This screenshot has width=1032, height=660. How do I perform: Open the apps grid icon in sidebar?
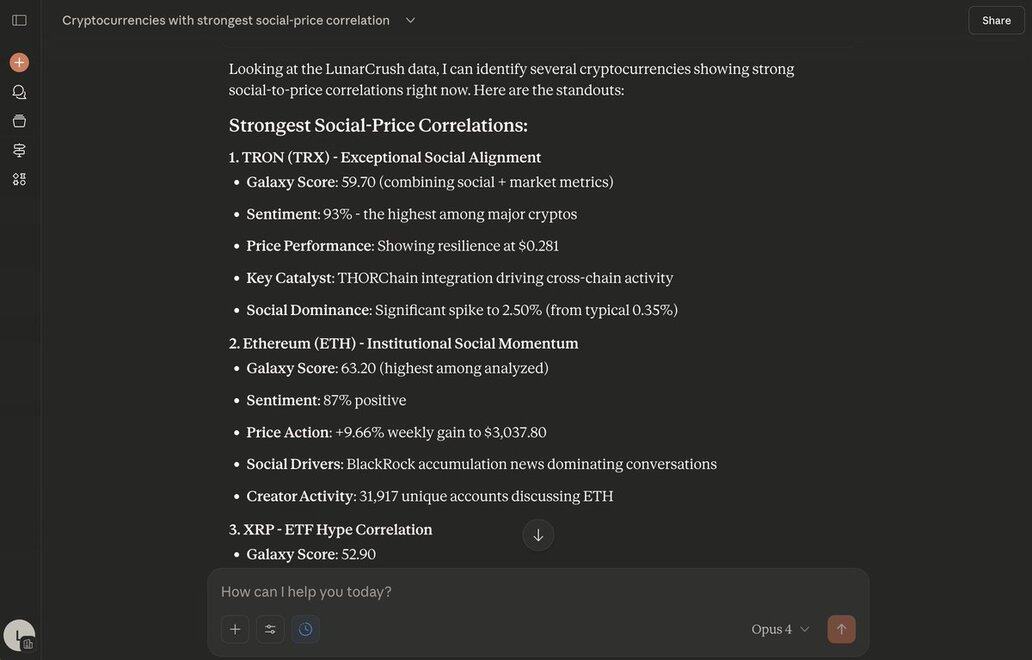pos(19,179)
